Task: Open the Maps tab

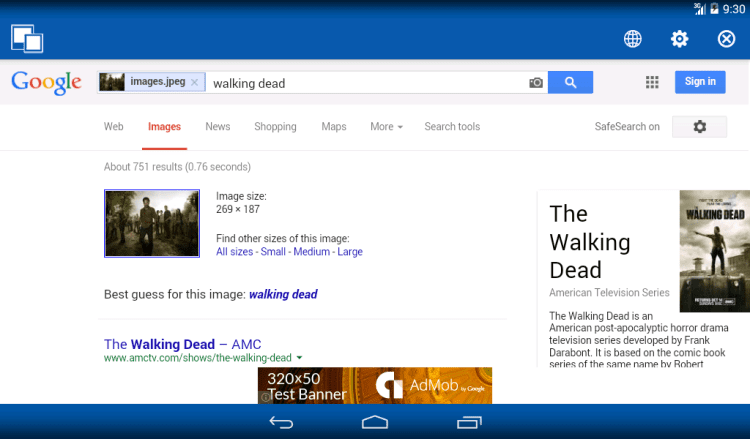Action: click(334, 127)
